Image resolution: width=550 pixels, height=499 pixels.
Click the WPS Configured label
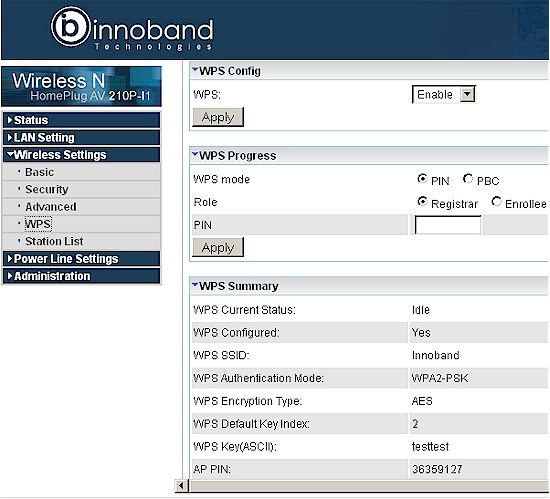pos(236,332)
